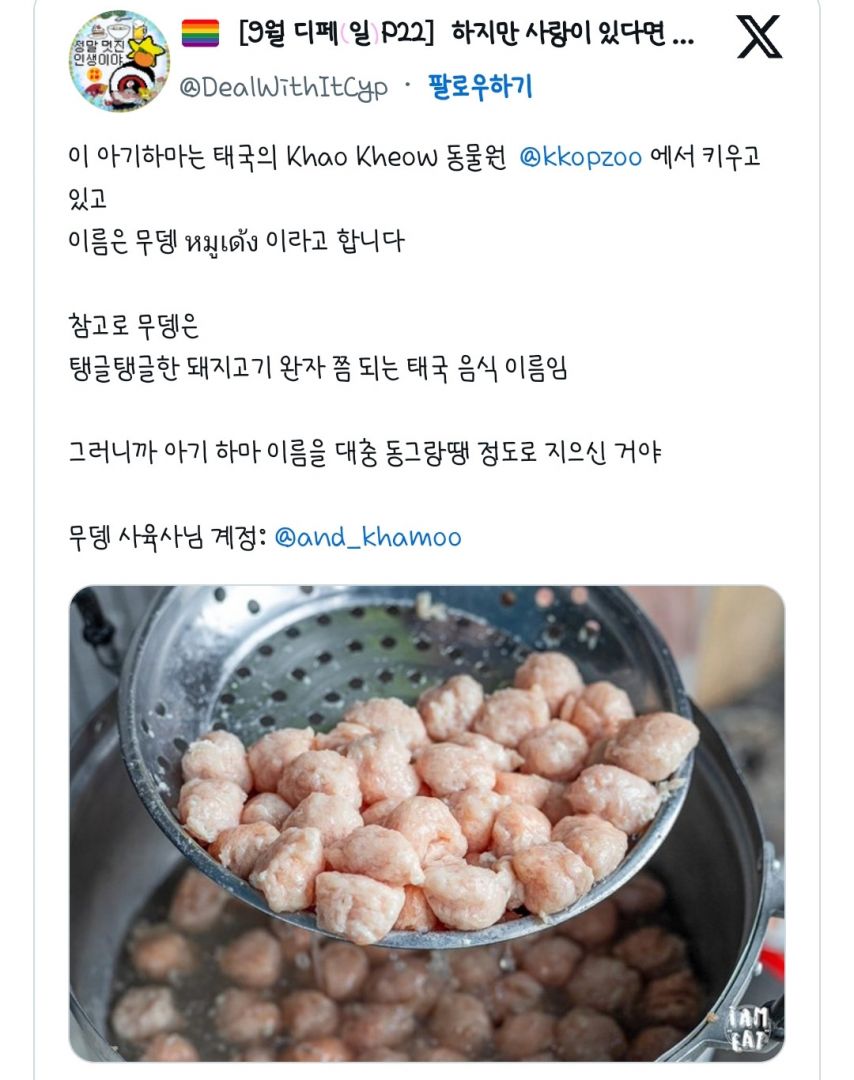854x1080 pixels.
Task: Click the Khao Kheow zoo text line
Action: [414, 156]
